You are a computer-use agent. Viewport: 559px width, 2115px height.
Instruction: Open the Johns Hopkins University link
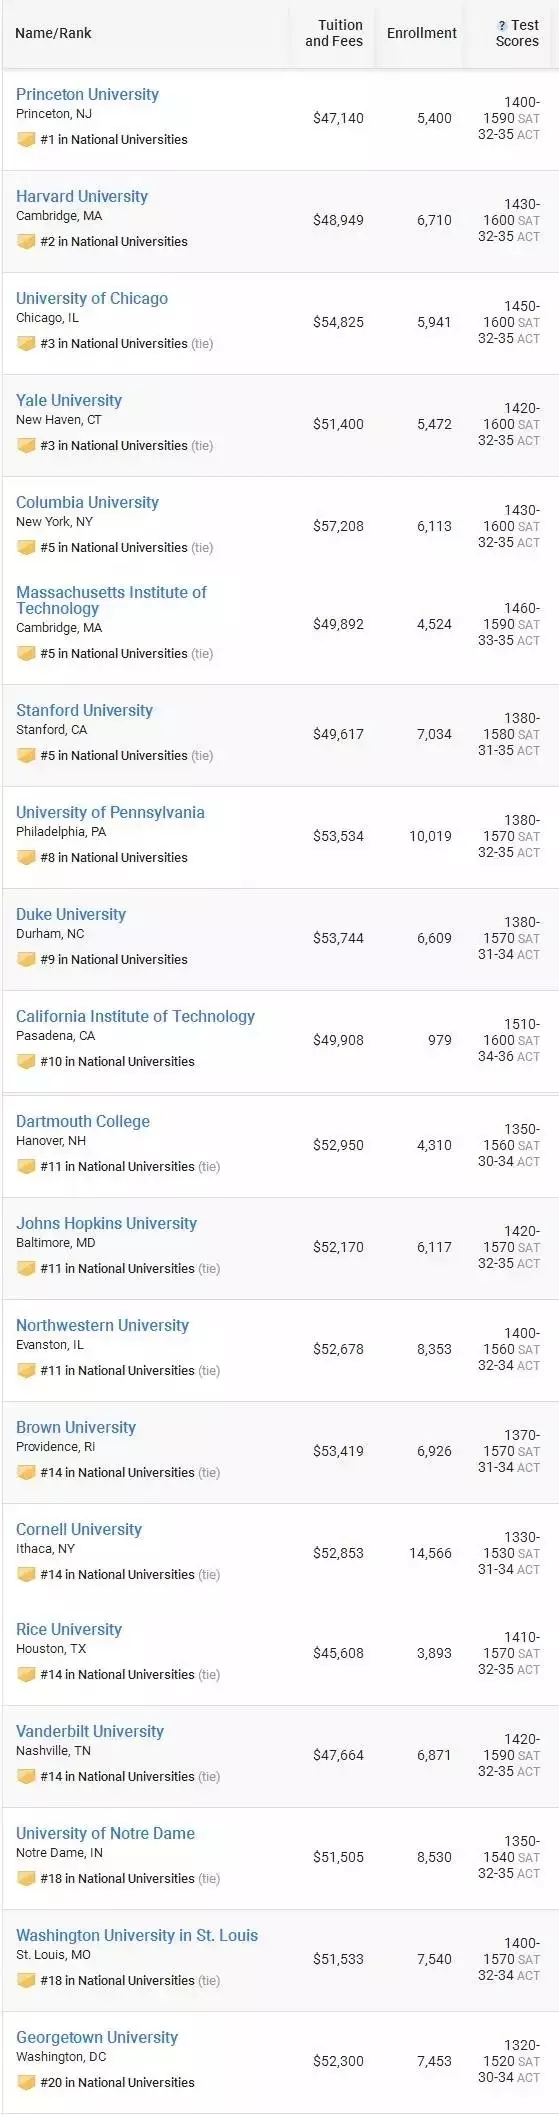tap(106, 1223)
